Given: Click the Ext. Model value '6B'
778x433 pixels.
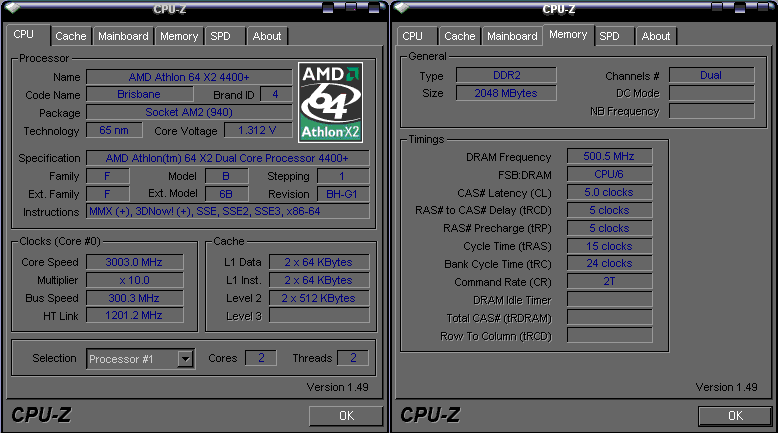Looking at the screenshot, I should coord(227,194).
